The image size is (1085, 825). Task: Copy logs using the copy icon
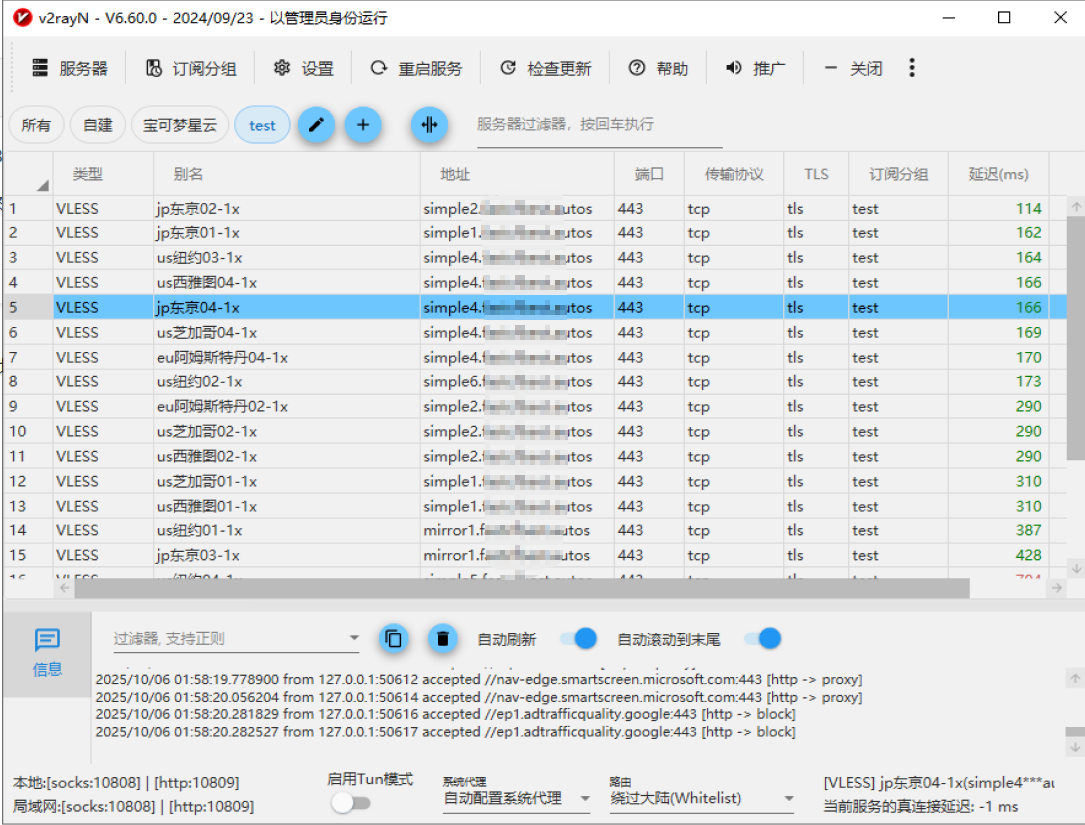point(393,638)
